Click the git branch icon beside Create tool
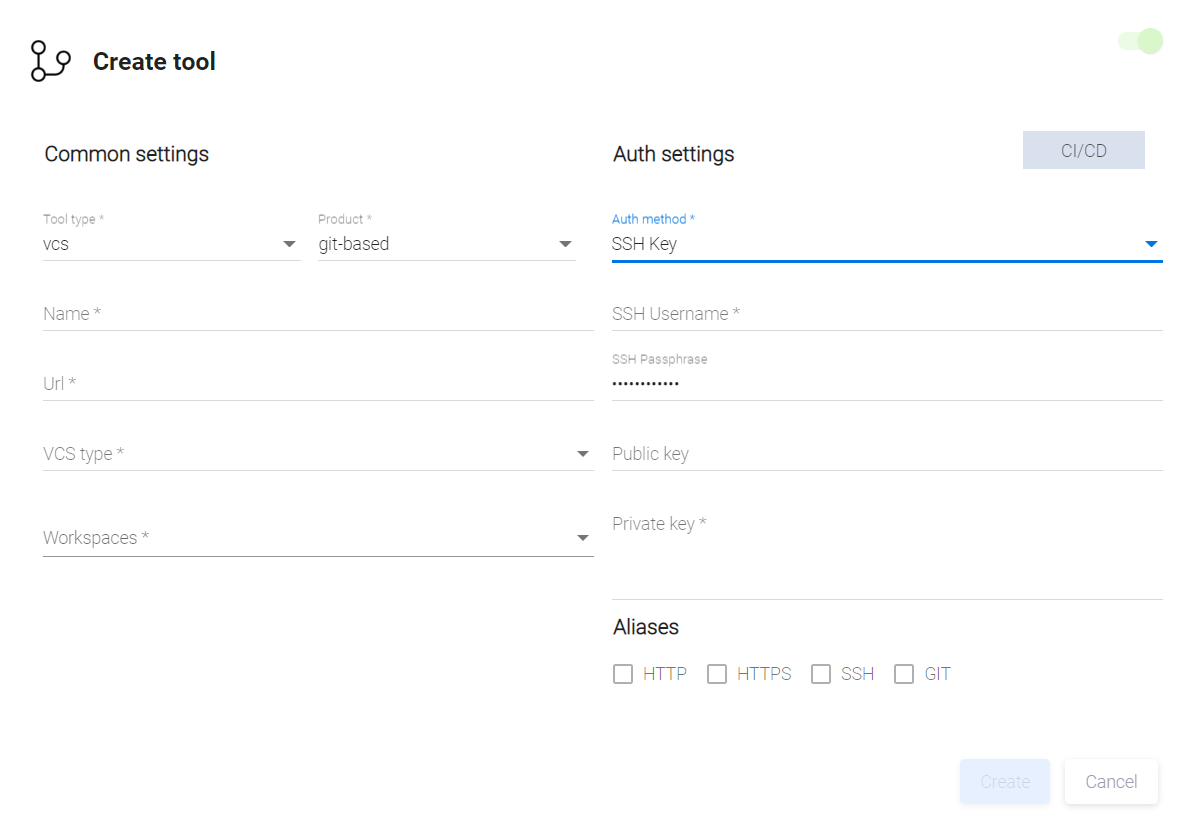This screenshot has height=820, width=1188. click(50, 61)
